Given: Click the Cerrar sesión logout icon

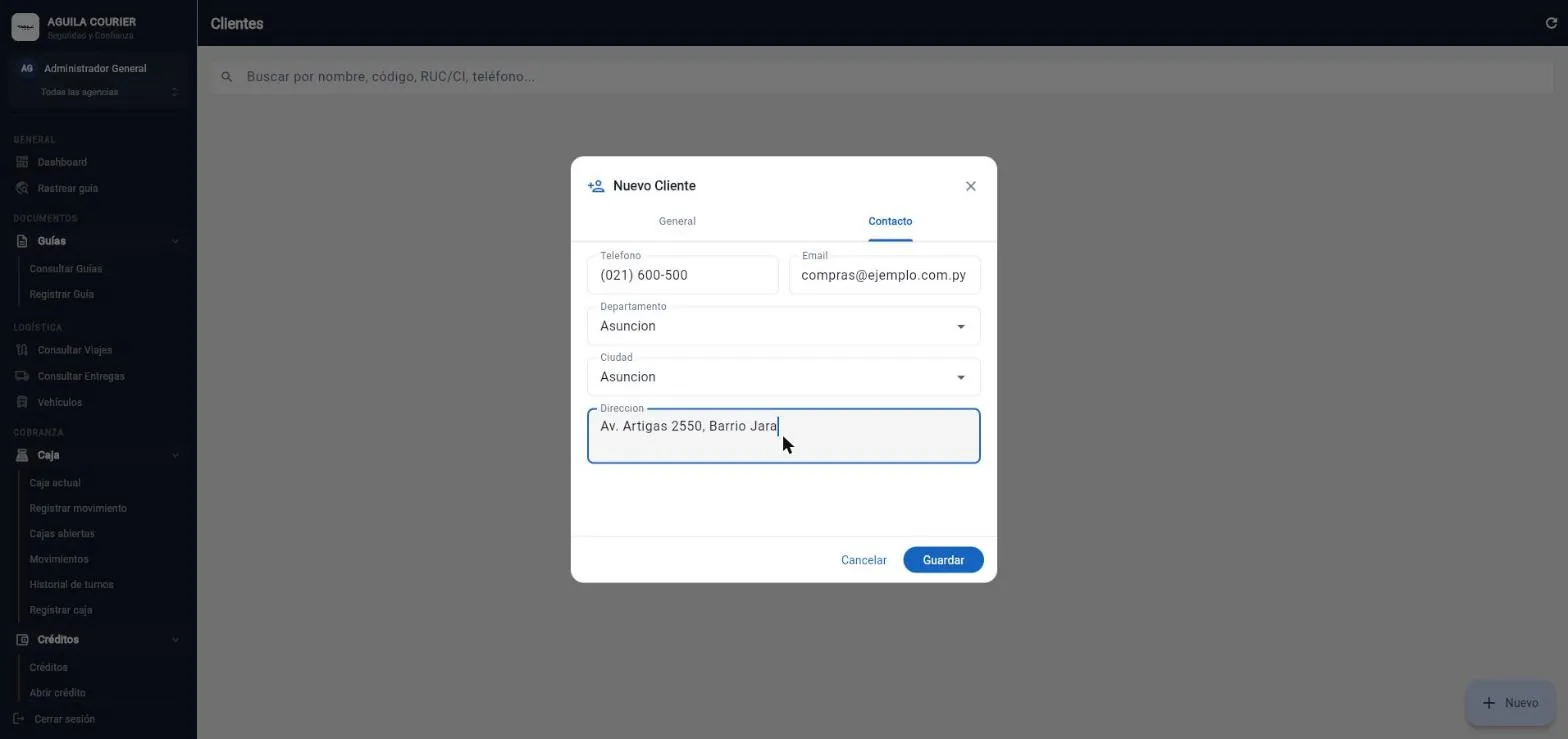Looking at the screenshot, I should coord(18,719).
